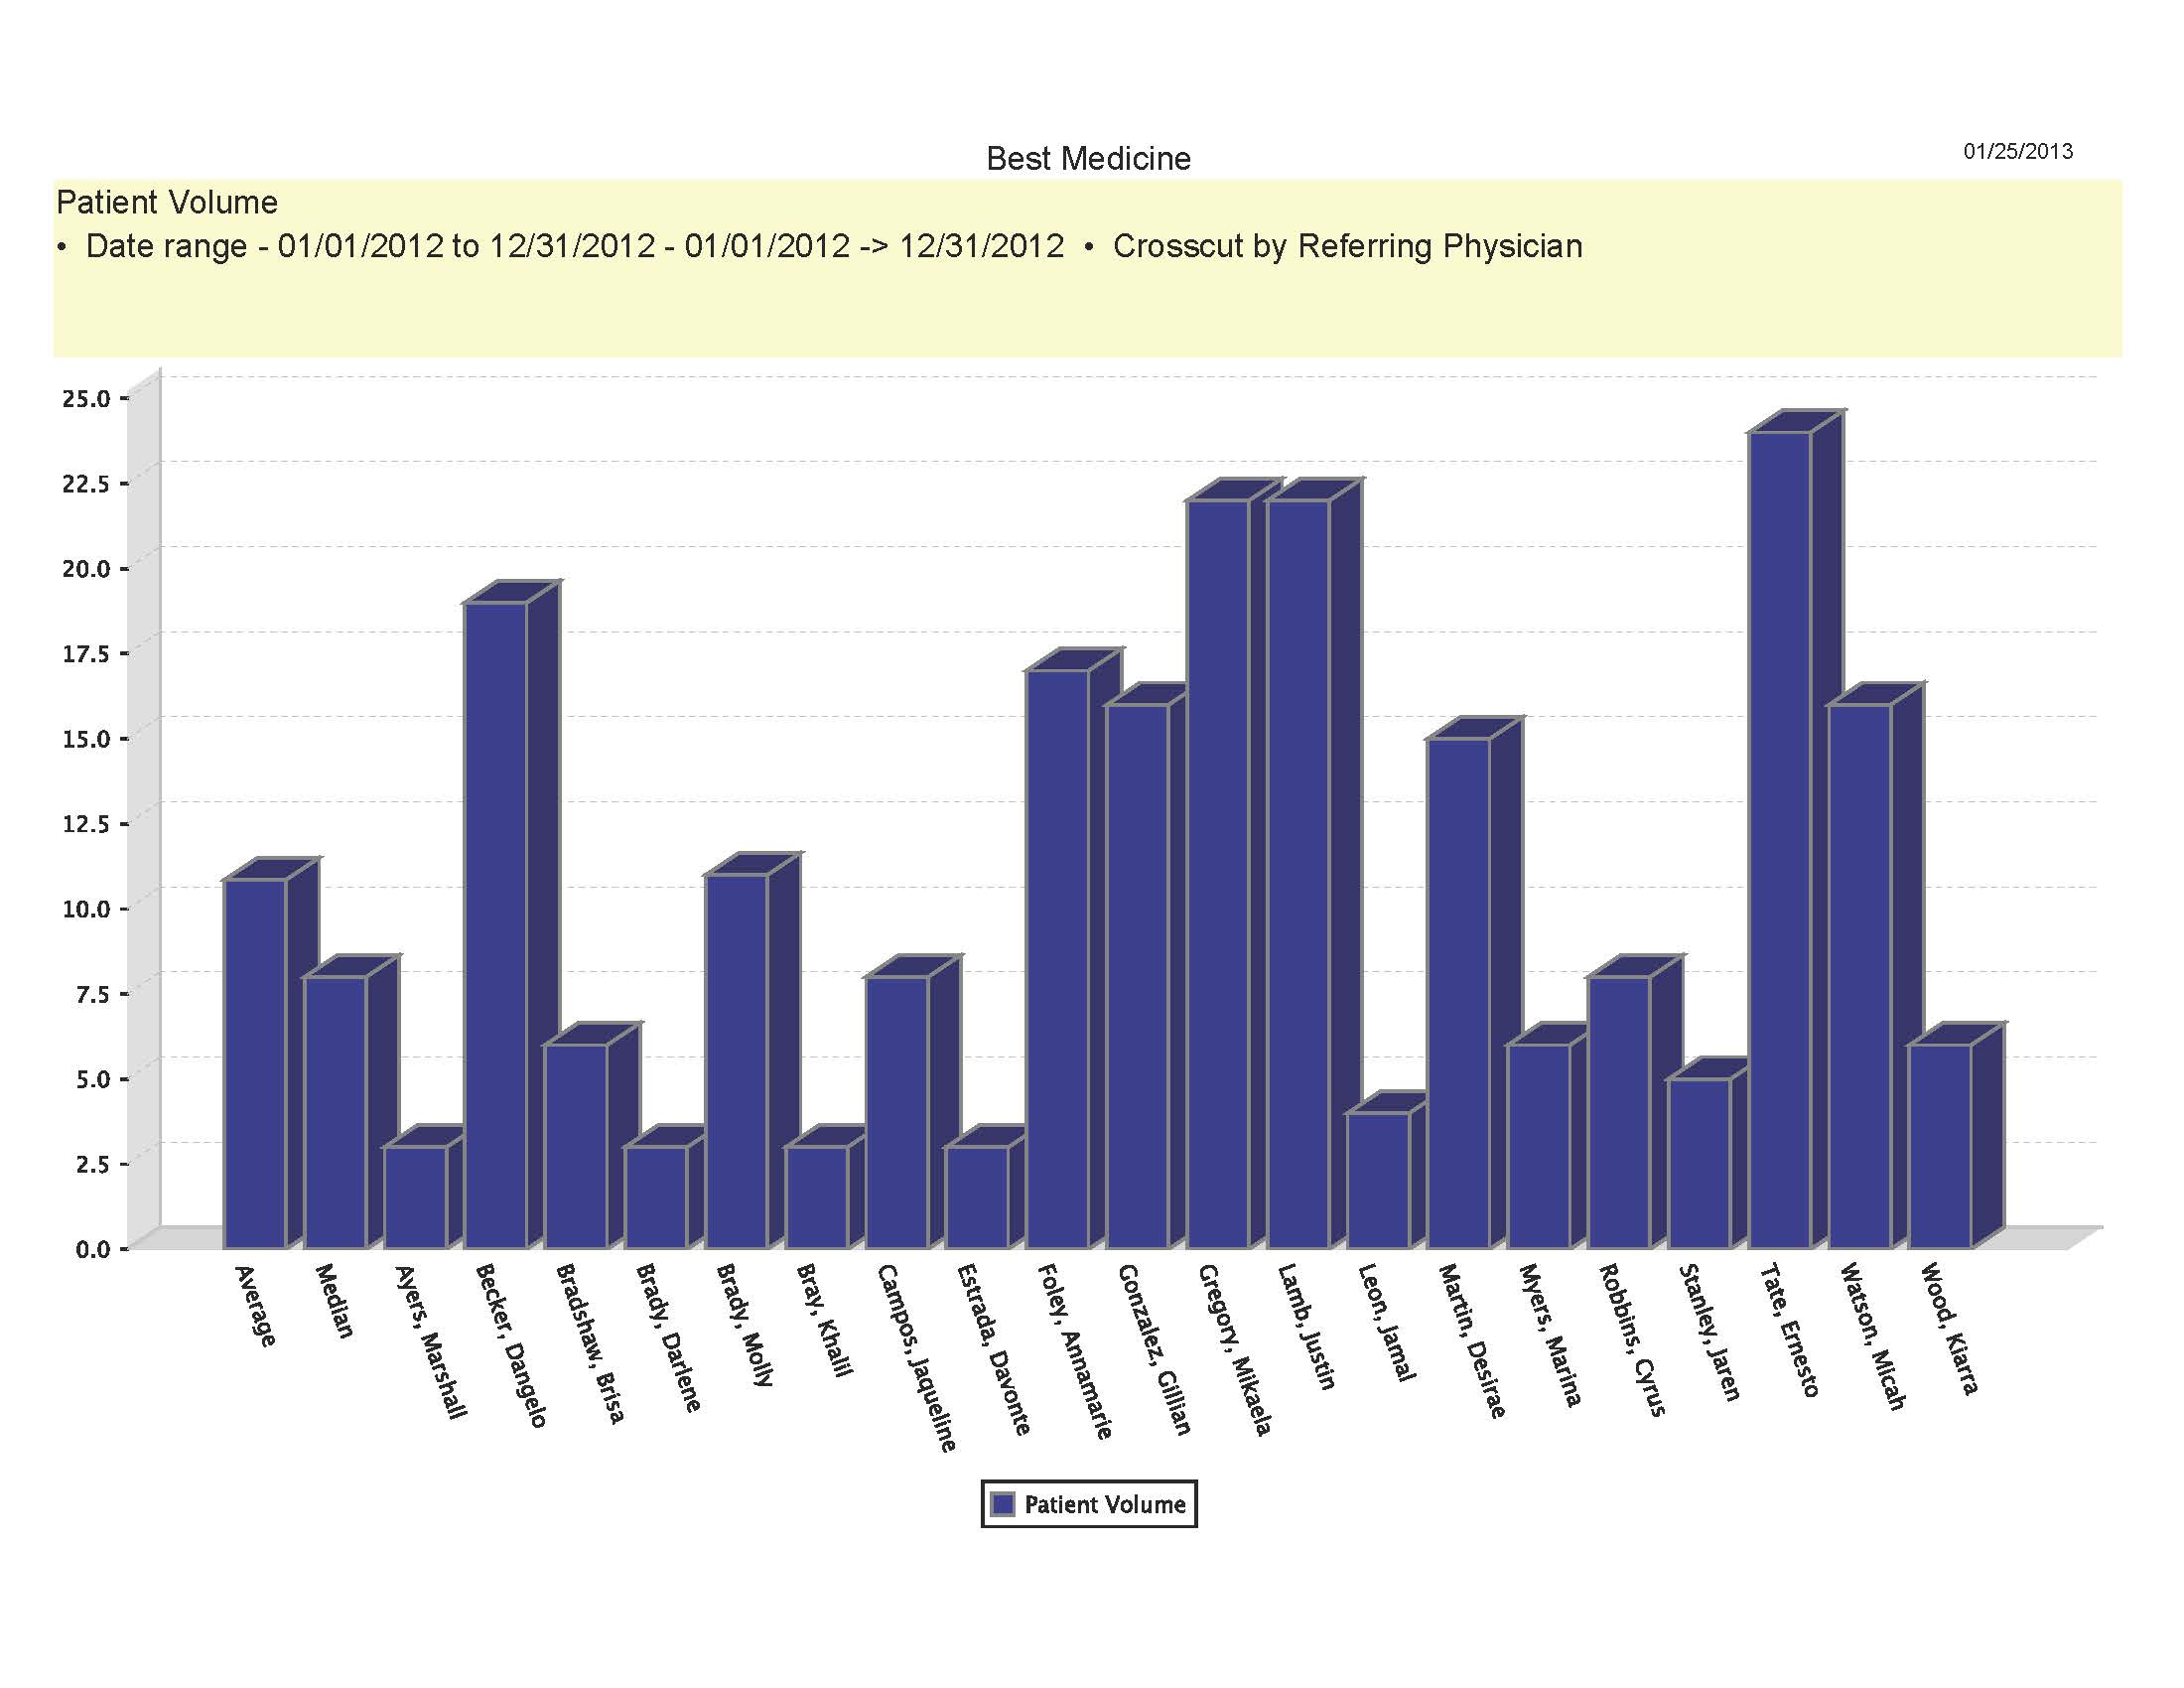This screenshot has width=2184, height=1688.
Task: Click the 'Gonzalez, Gillian' axis label
Action: (x=1155, y=1350)
